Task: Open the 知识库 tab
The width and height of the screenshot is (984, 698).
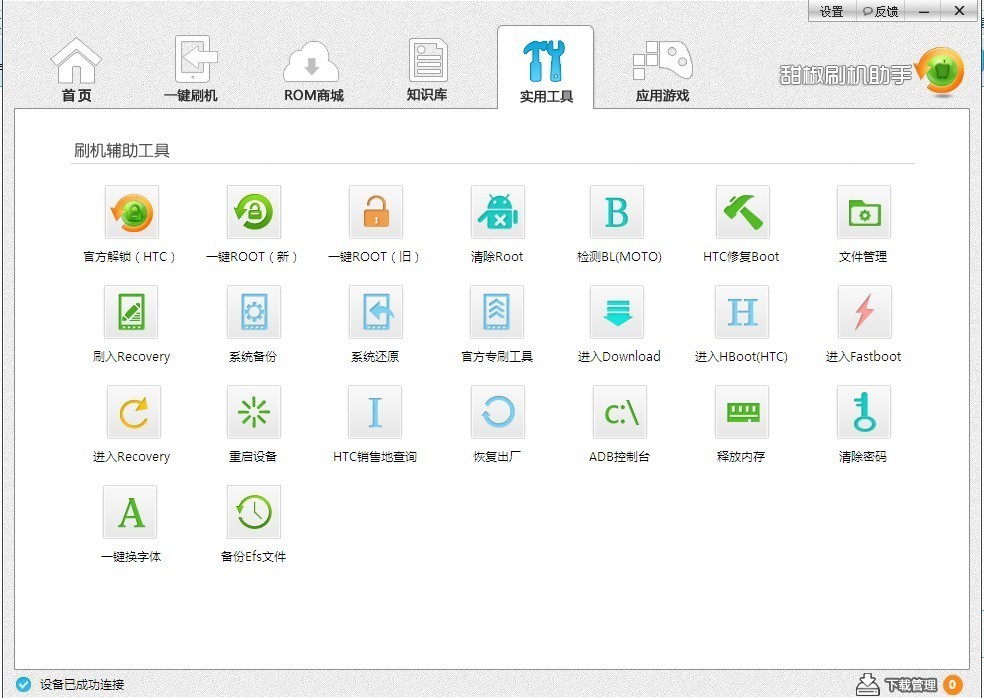Action: pos(427,69)
